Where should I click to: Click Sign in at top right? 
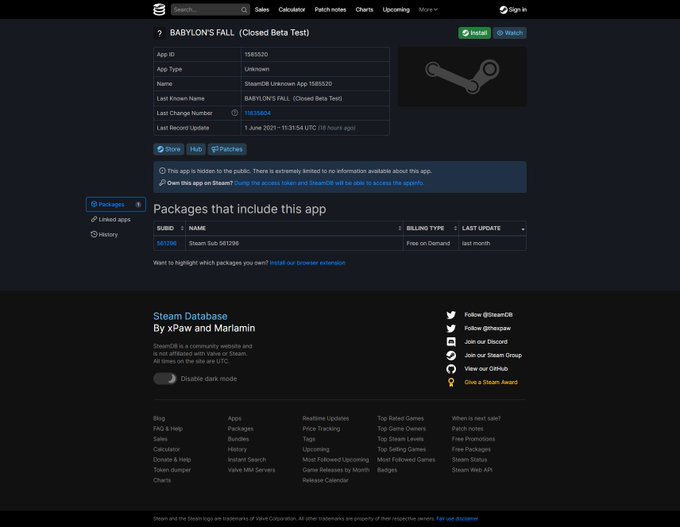[x=513, y=10]
